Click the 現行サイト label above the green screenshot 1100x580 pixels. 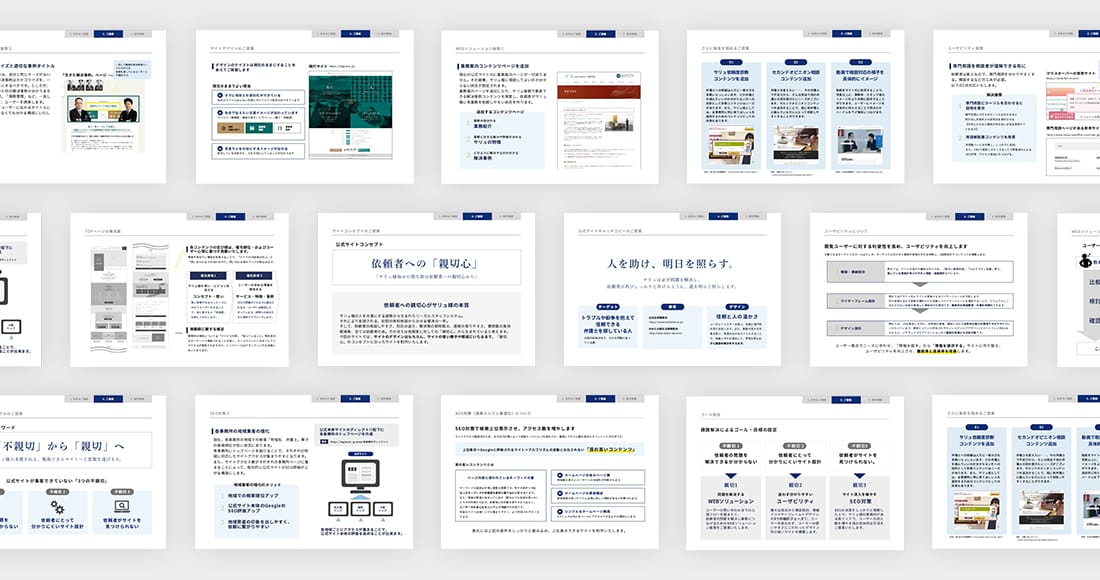[317, 67]
